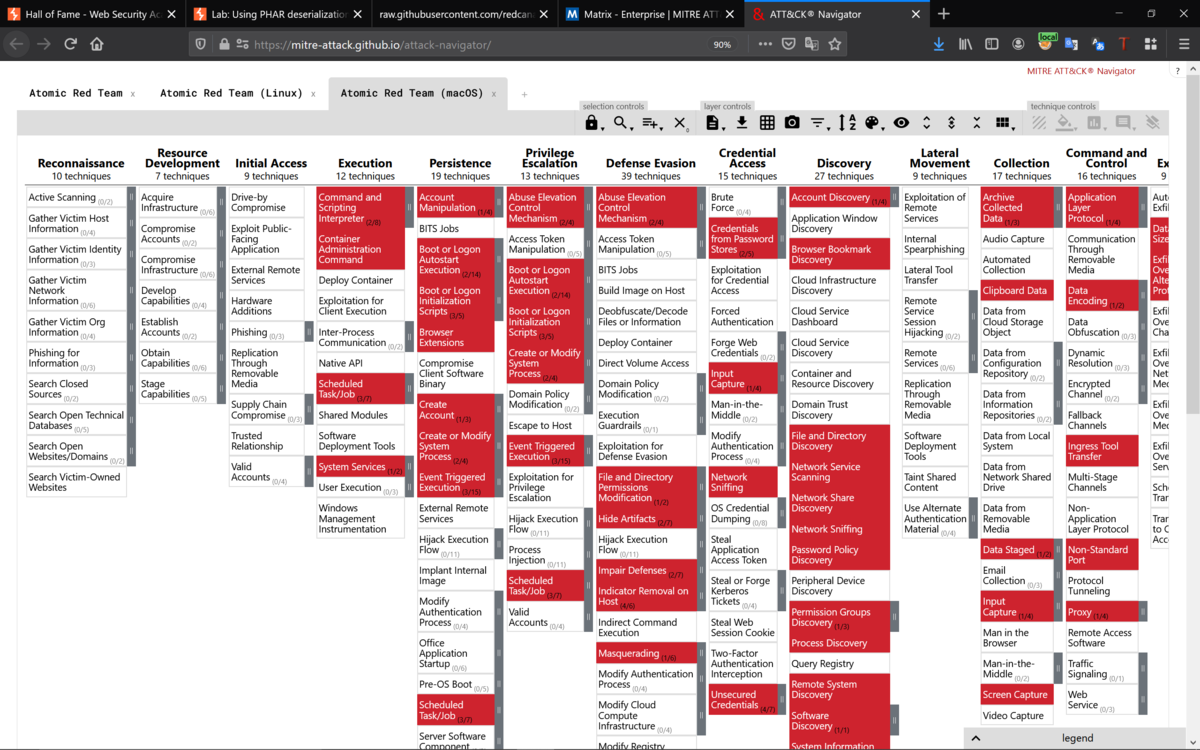Toggle the lock multi-tactic selection icon
Viewport: 1200px width, 750px height.
coord(592,123)
